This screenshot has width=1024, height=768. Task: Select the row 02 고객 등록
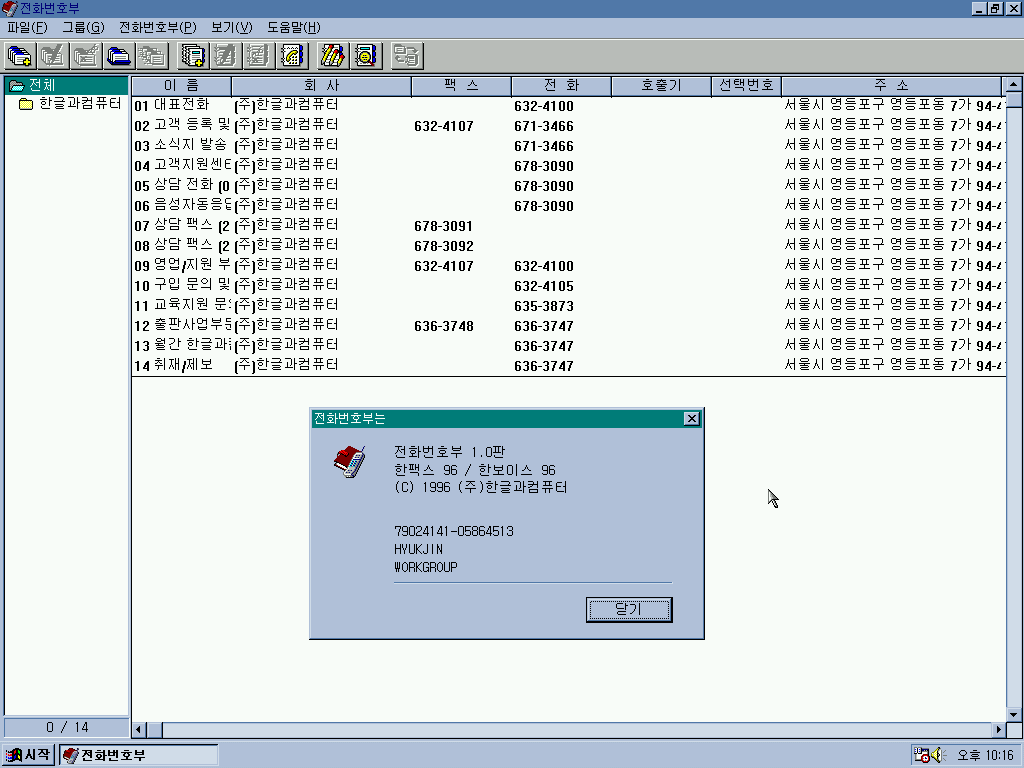(x=568, y=125)
